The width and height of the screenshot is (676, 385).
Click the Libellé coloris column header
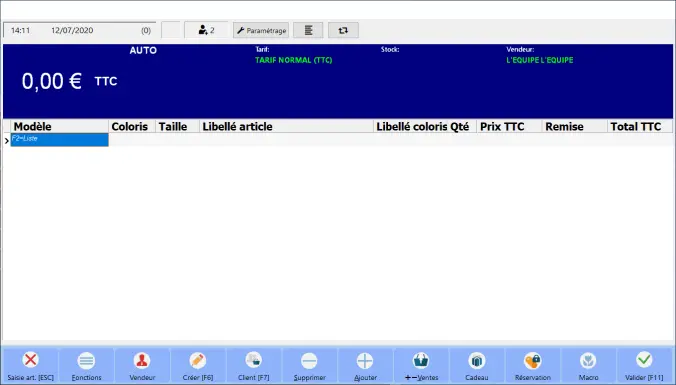412,126
